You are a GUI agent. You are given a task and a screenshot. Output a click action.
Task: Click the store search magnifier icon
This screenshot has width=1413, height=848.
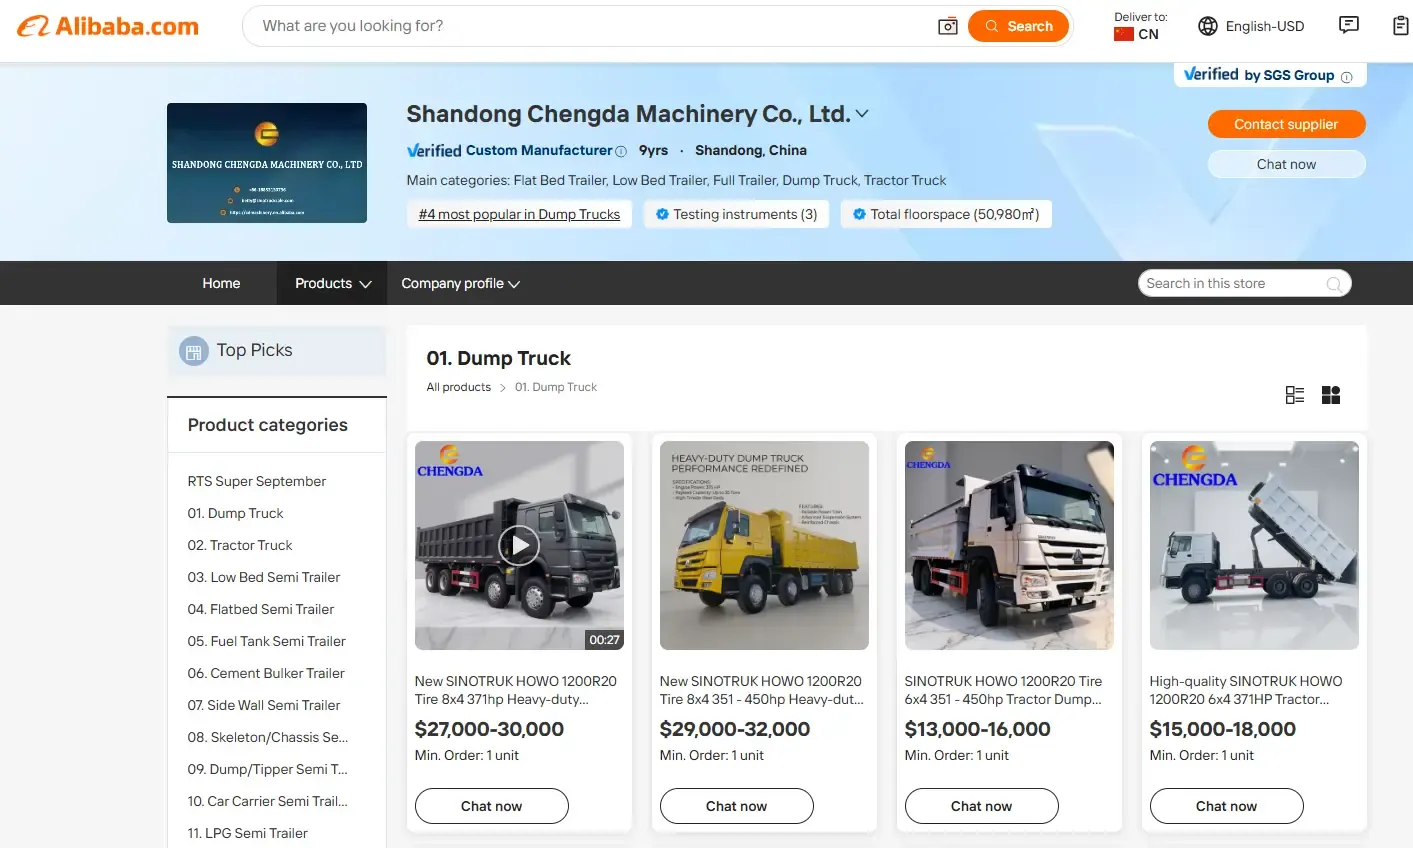1334,284
